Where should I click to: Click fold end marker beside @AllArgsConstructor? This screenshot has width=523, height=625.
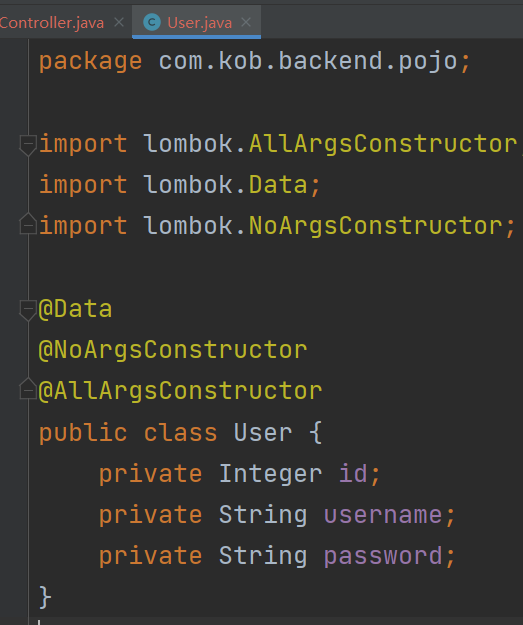28,389
